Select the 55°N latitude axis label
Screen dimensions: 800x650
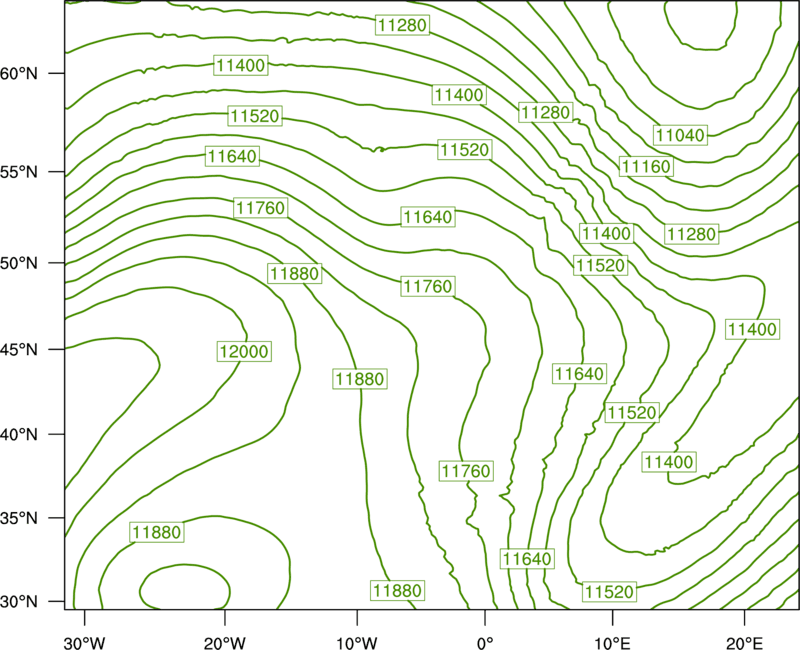19,172
